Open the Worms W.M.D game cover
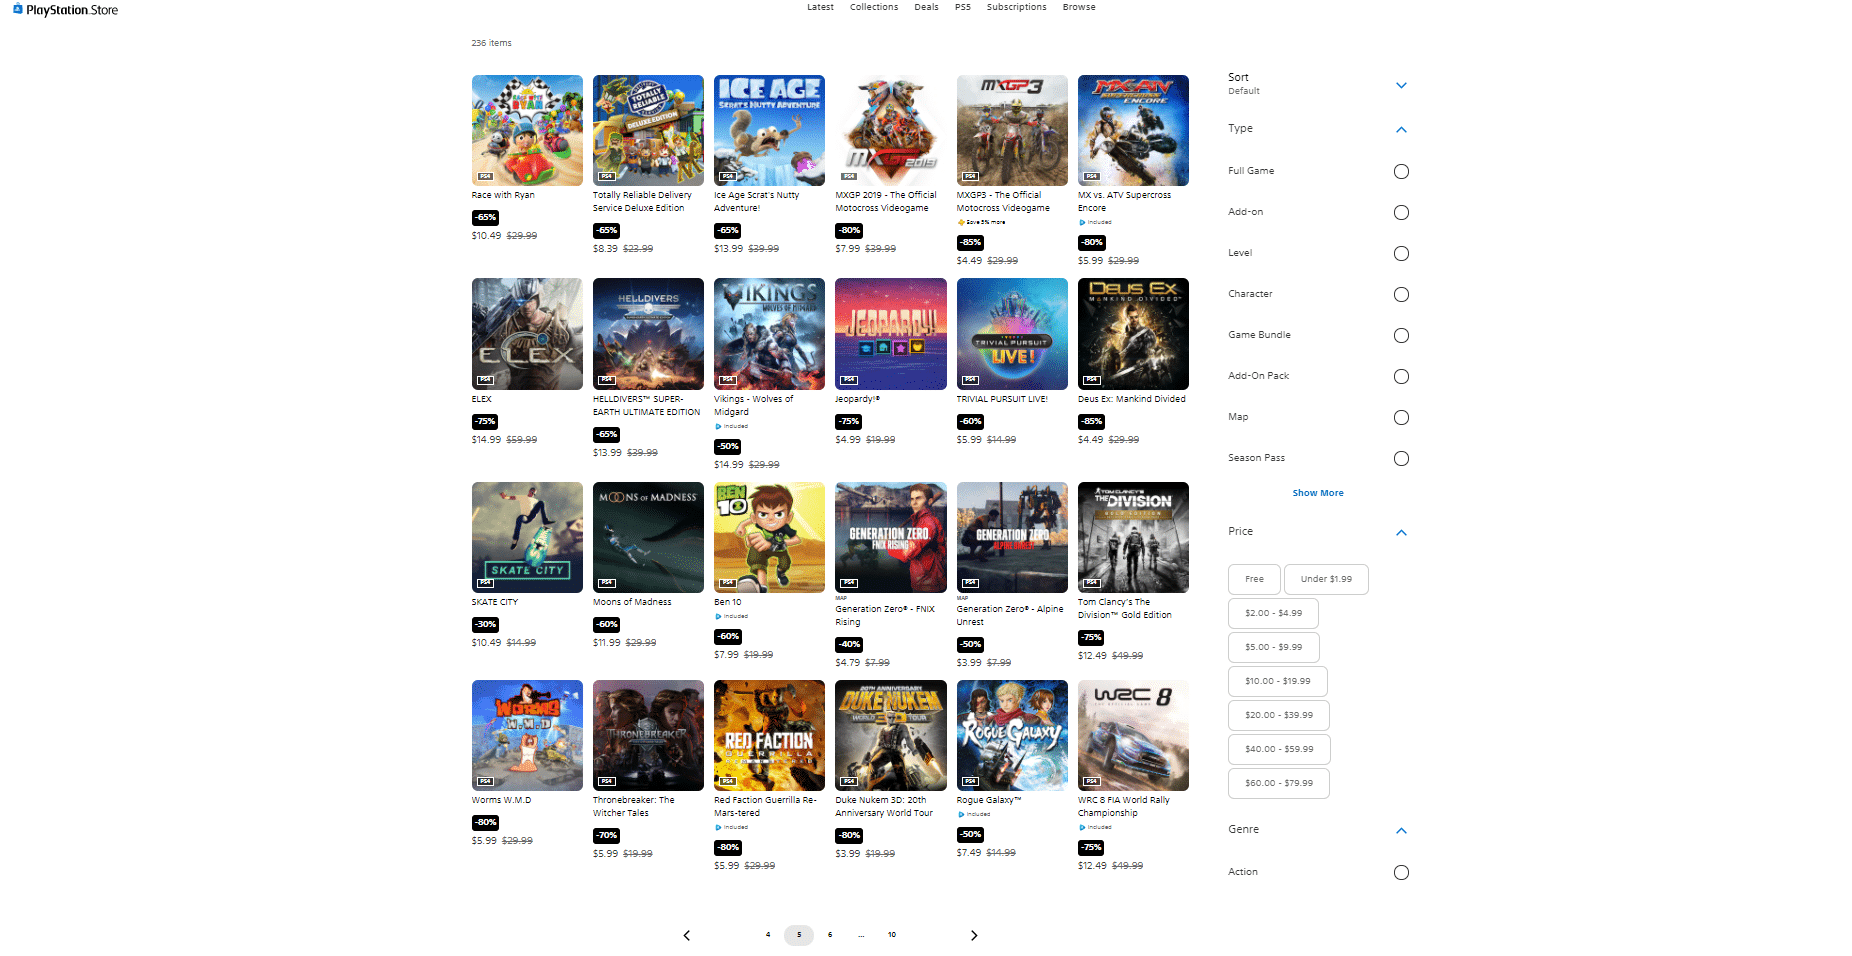Viewport: 1852px width, 956px height. pyautogui.click(x=527, y=735)
